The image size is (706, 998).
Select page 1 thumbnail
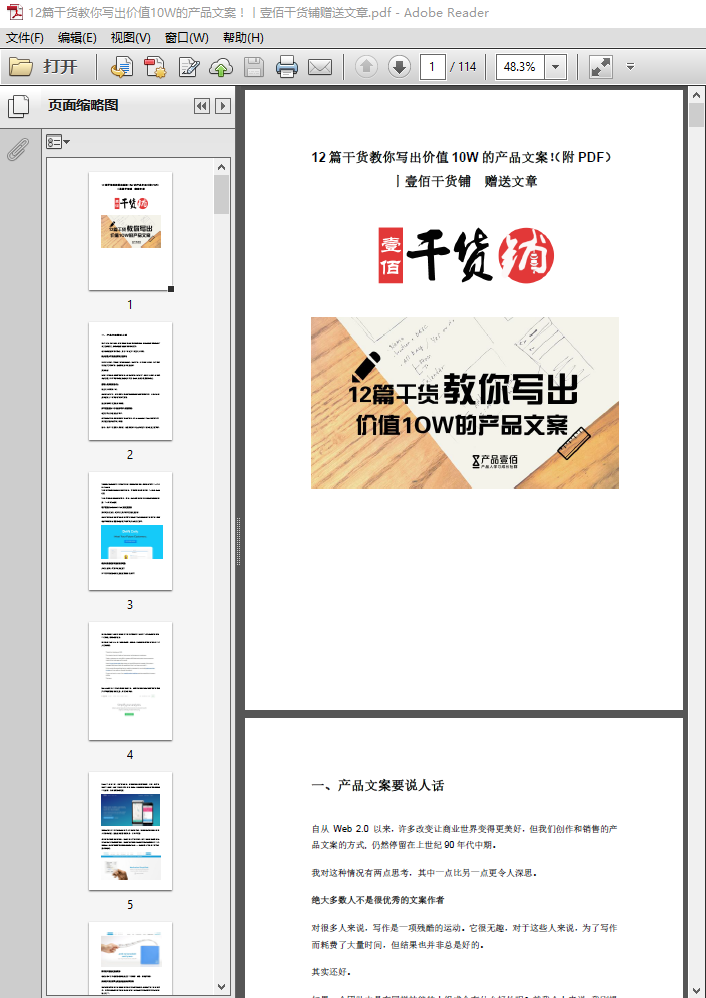[131, 231]
